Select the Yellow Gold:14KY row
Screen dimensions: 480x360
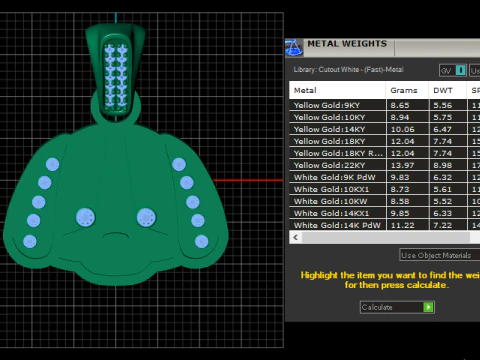(385, 129)
